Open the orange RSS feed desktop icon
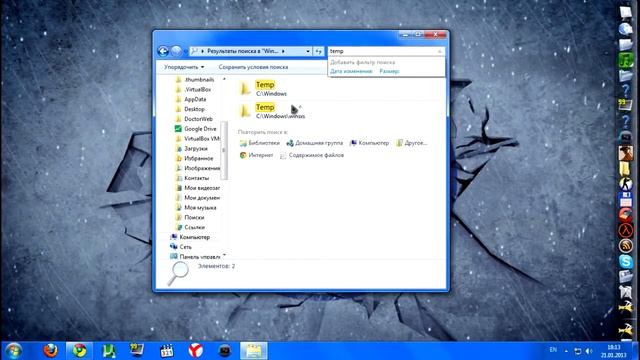 tap(626, 245)
